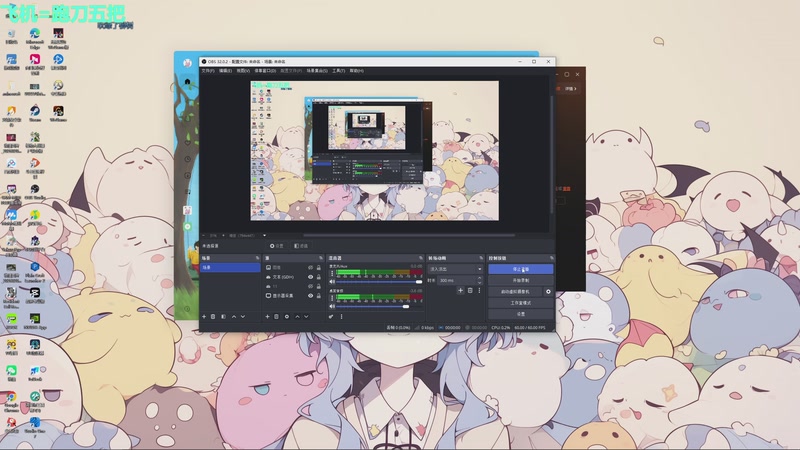Open Google Chrome desktop icon

click(x=11, y=401)
